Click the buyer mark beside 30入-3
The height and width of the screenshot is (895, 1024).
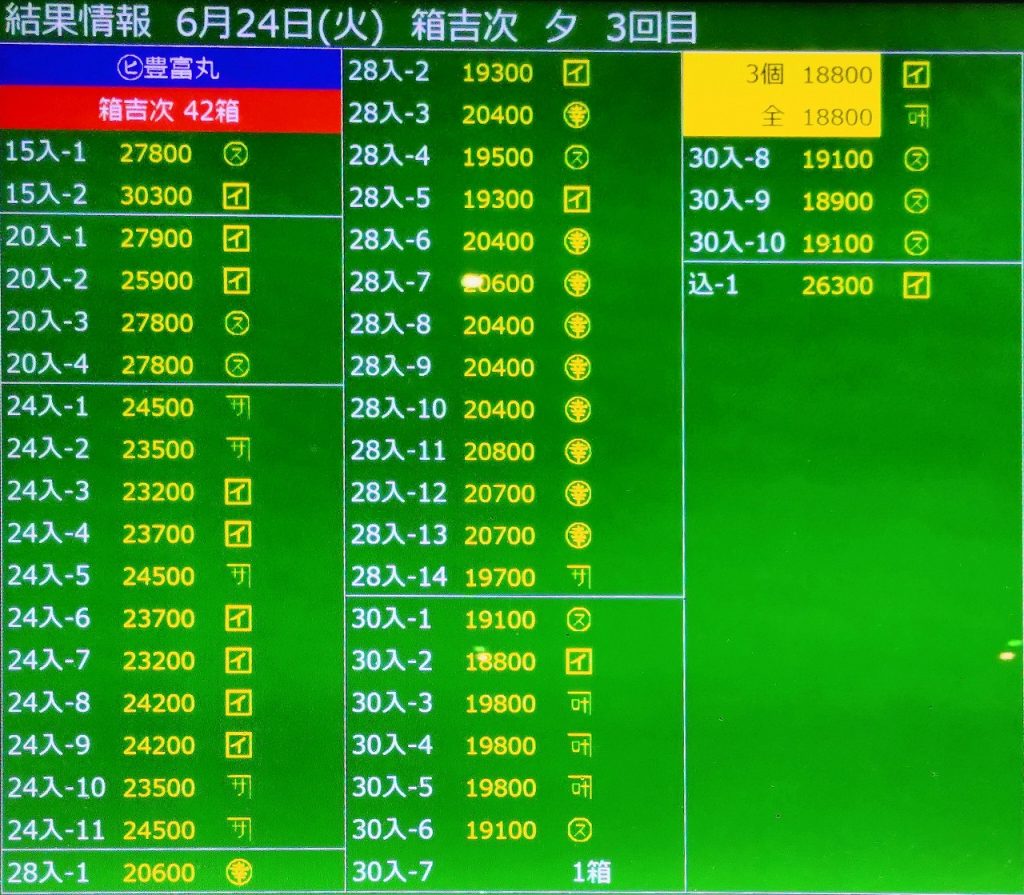tap(578, 704)
